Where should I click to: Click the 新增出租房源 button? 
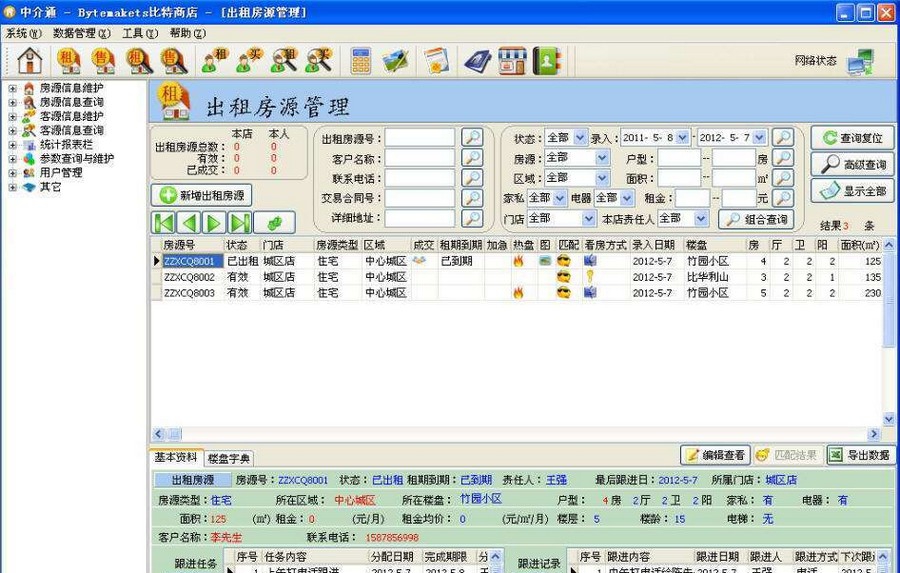pos(202,195)
